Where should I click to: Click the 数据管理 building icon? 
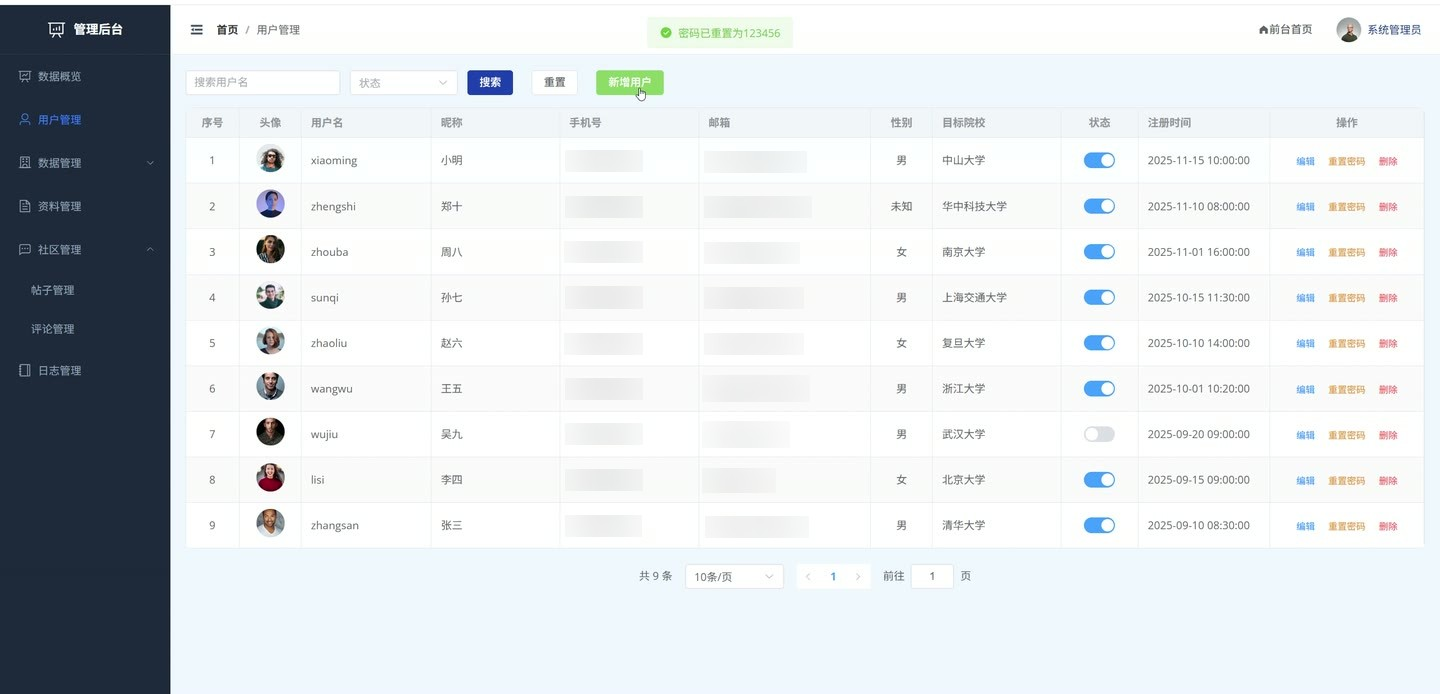(x=25, y=162)
